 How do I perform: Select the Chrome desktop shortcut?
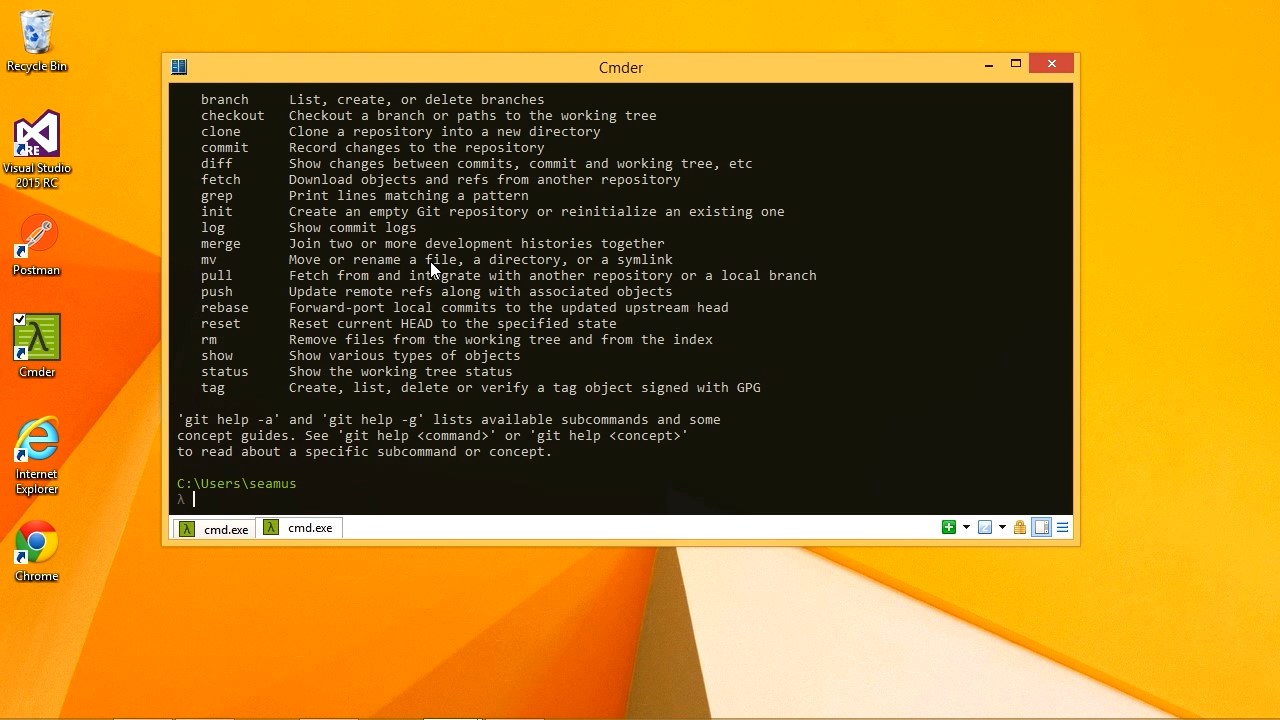coord(37,551)
